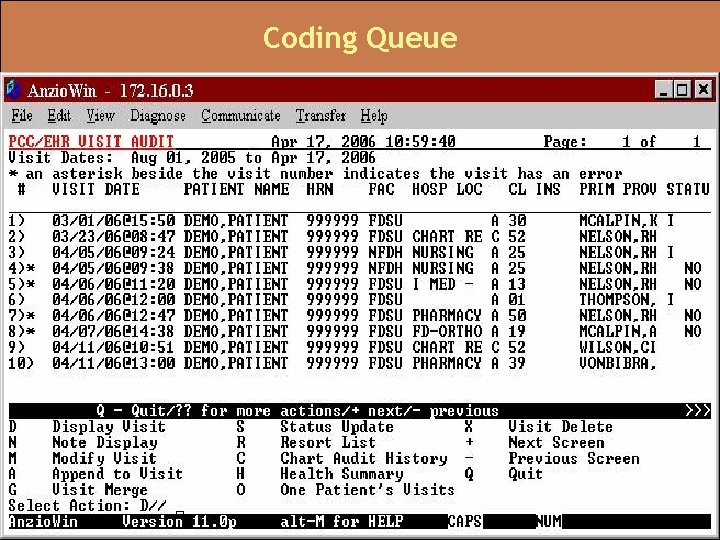Open the Diagnose menu

tap(158, 116)
